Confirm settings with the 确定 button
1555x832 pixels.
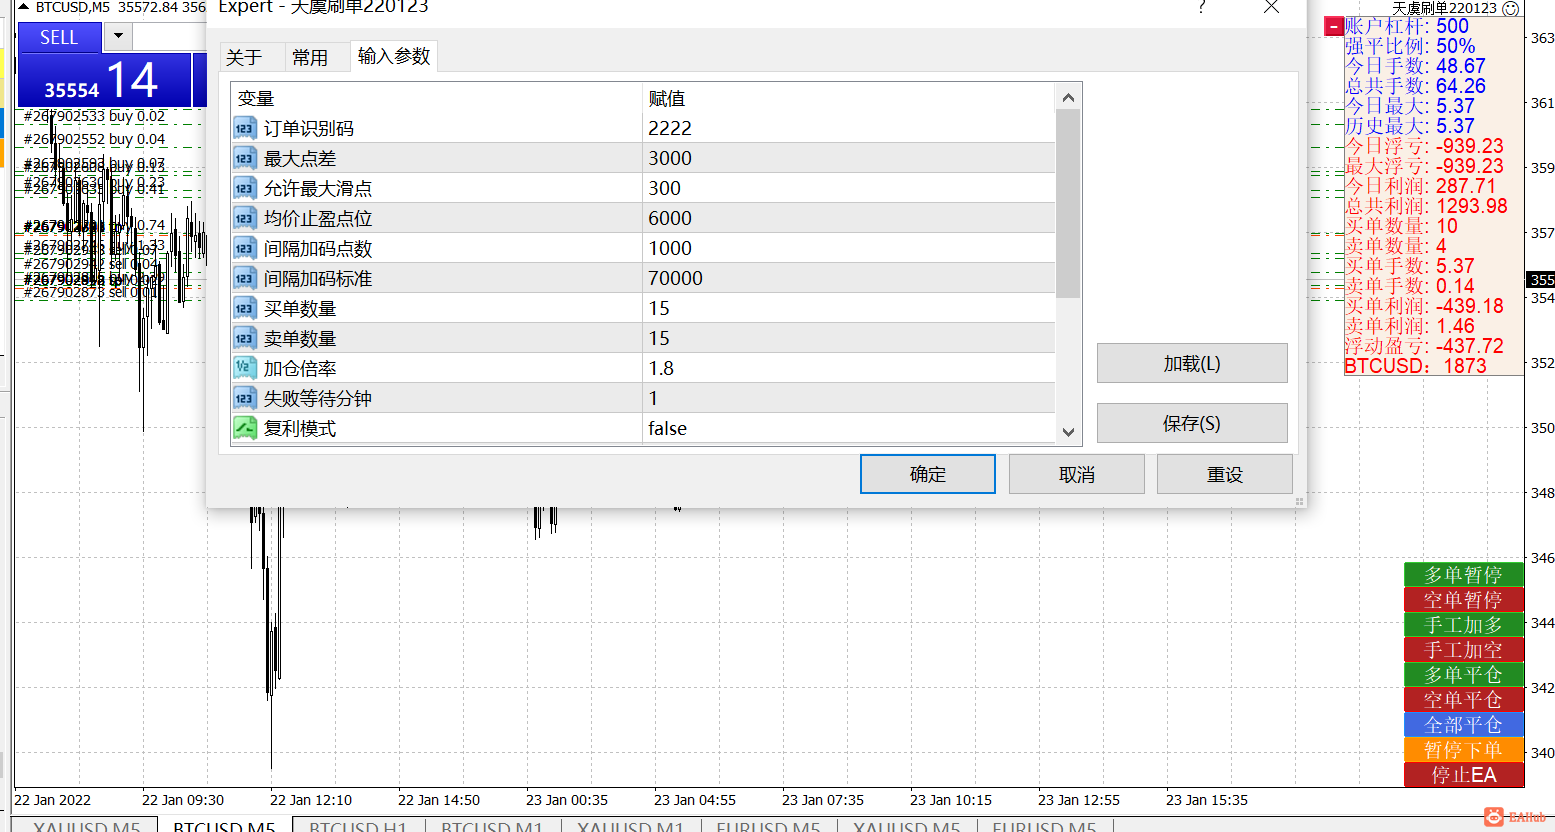click(x=928, y=474)
